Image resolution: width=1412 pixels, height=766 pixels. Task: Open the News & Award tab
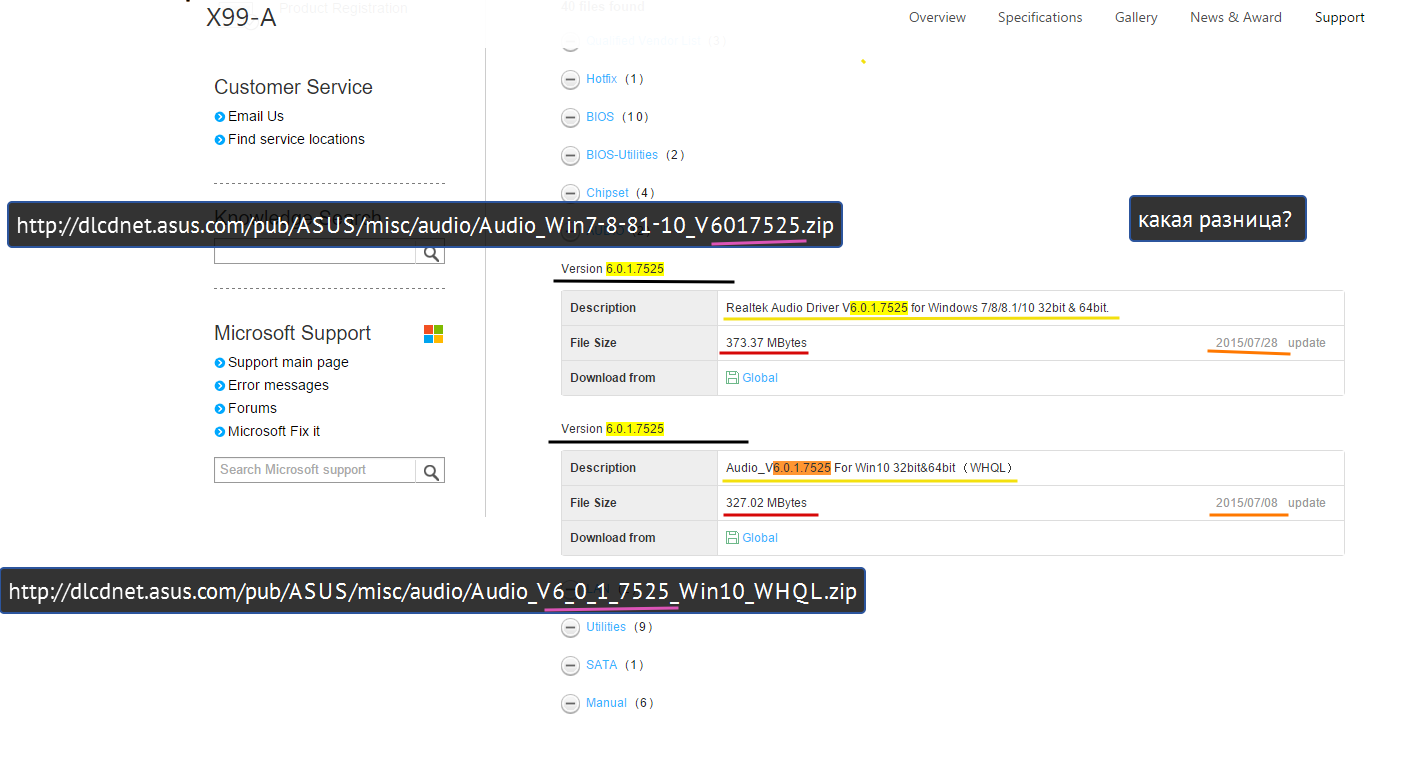1236,17
